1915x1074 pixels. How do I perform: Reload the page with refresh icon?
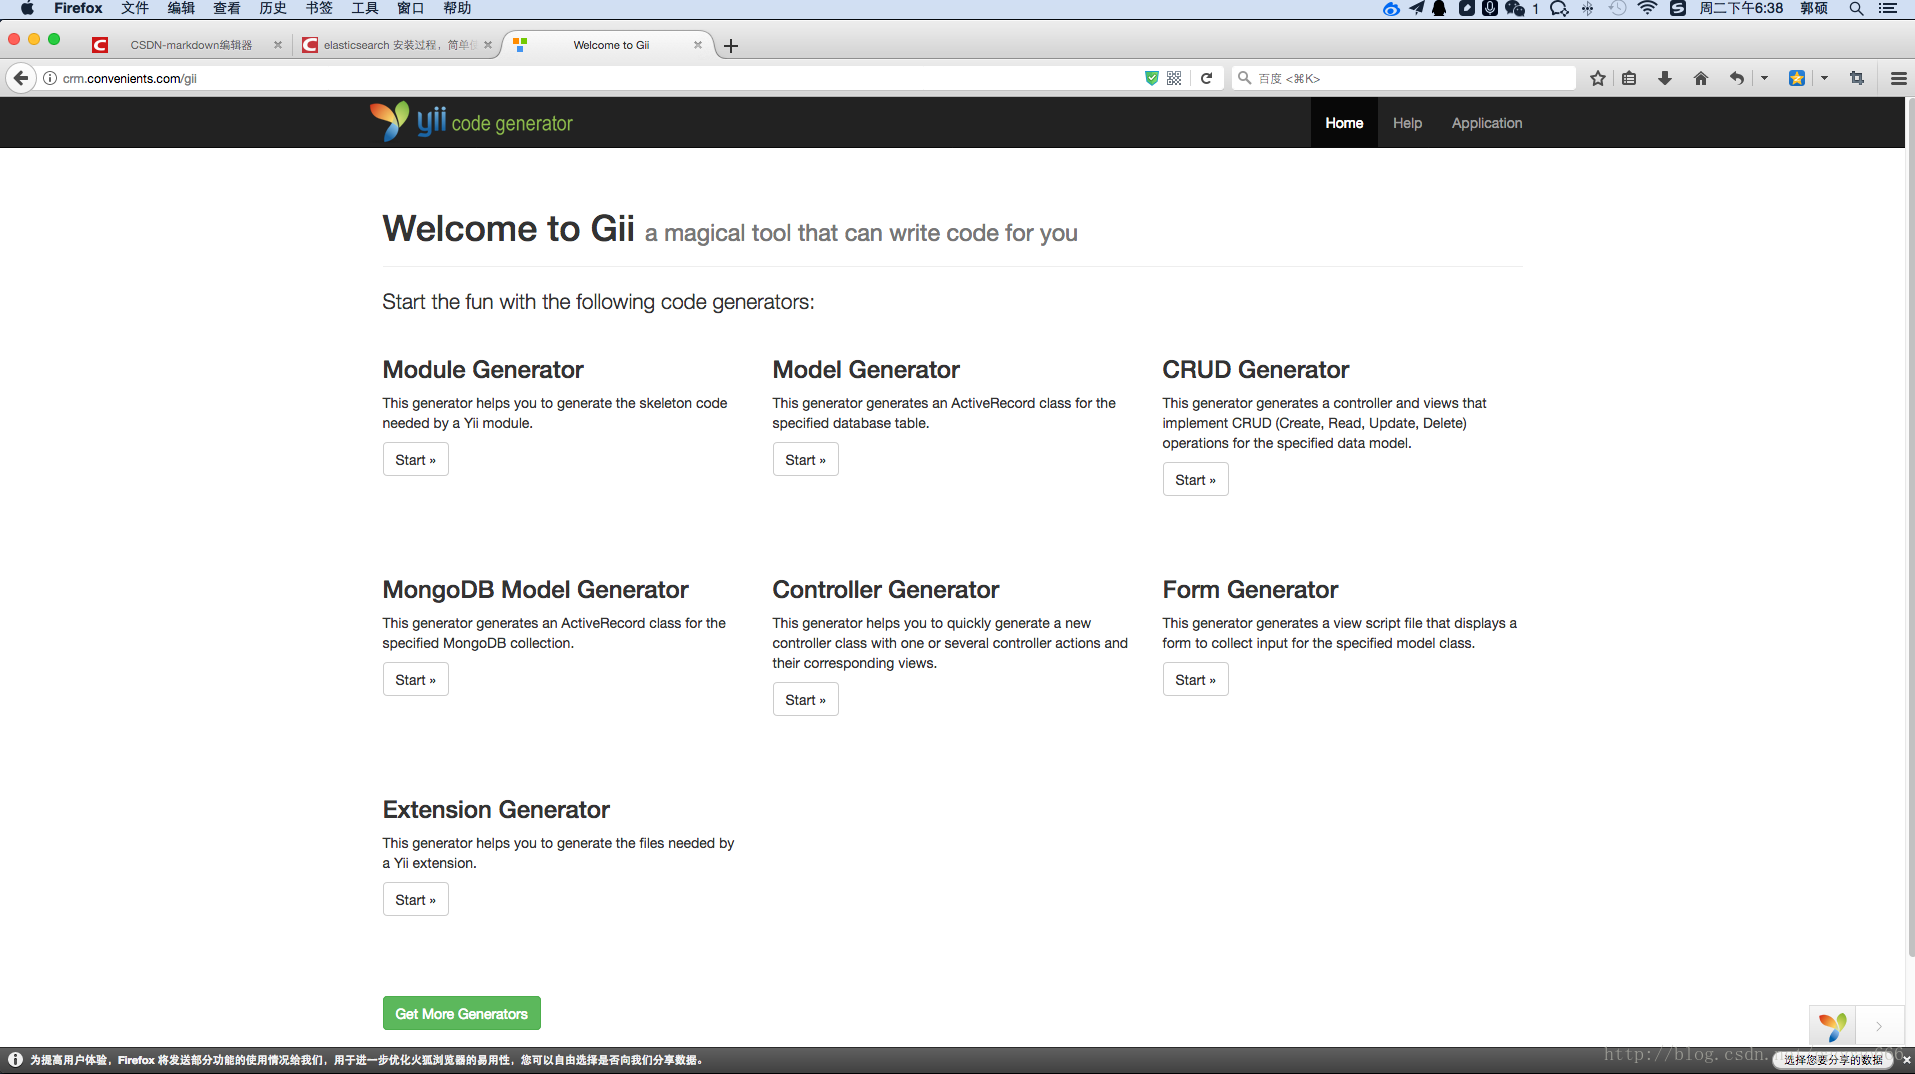[x=1207, y=78]
